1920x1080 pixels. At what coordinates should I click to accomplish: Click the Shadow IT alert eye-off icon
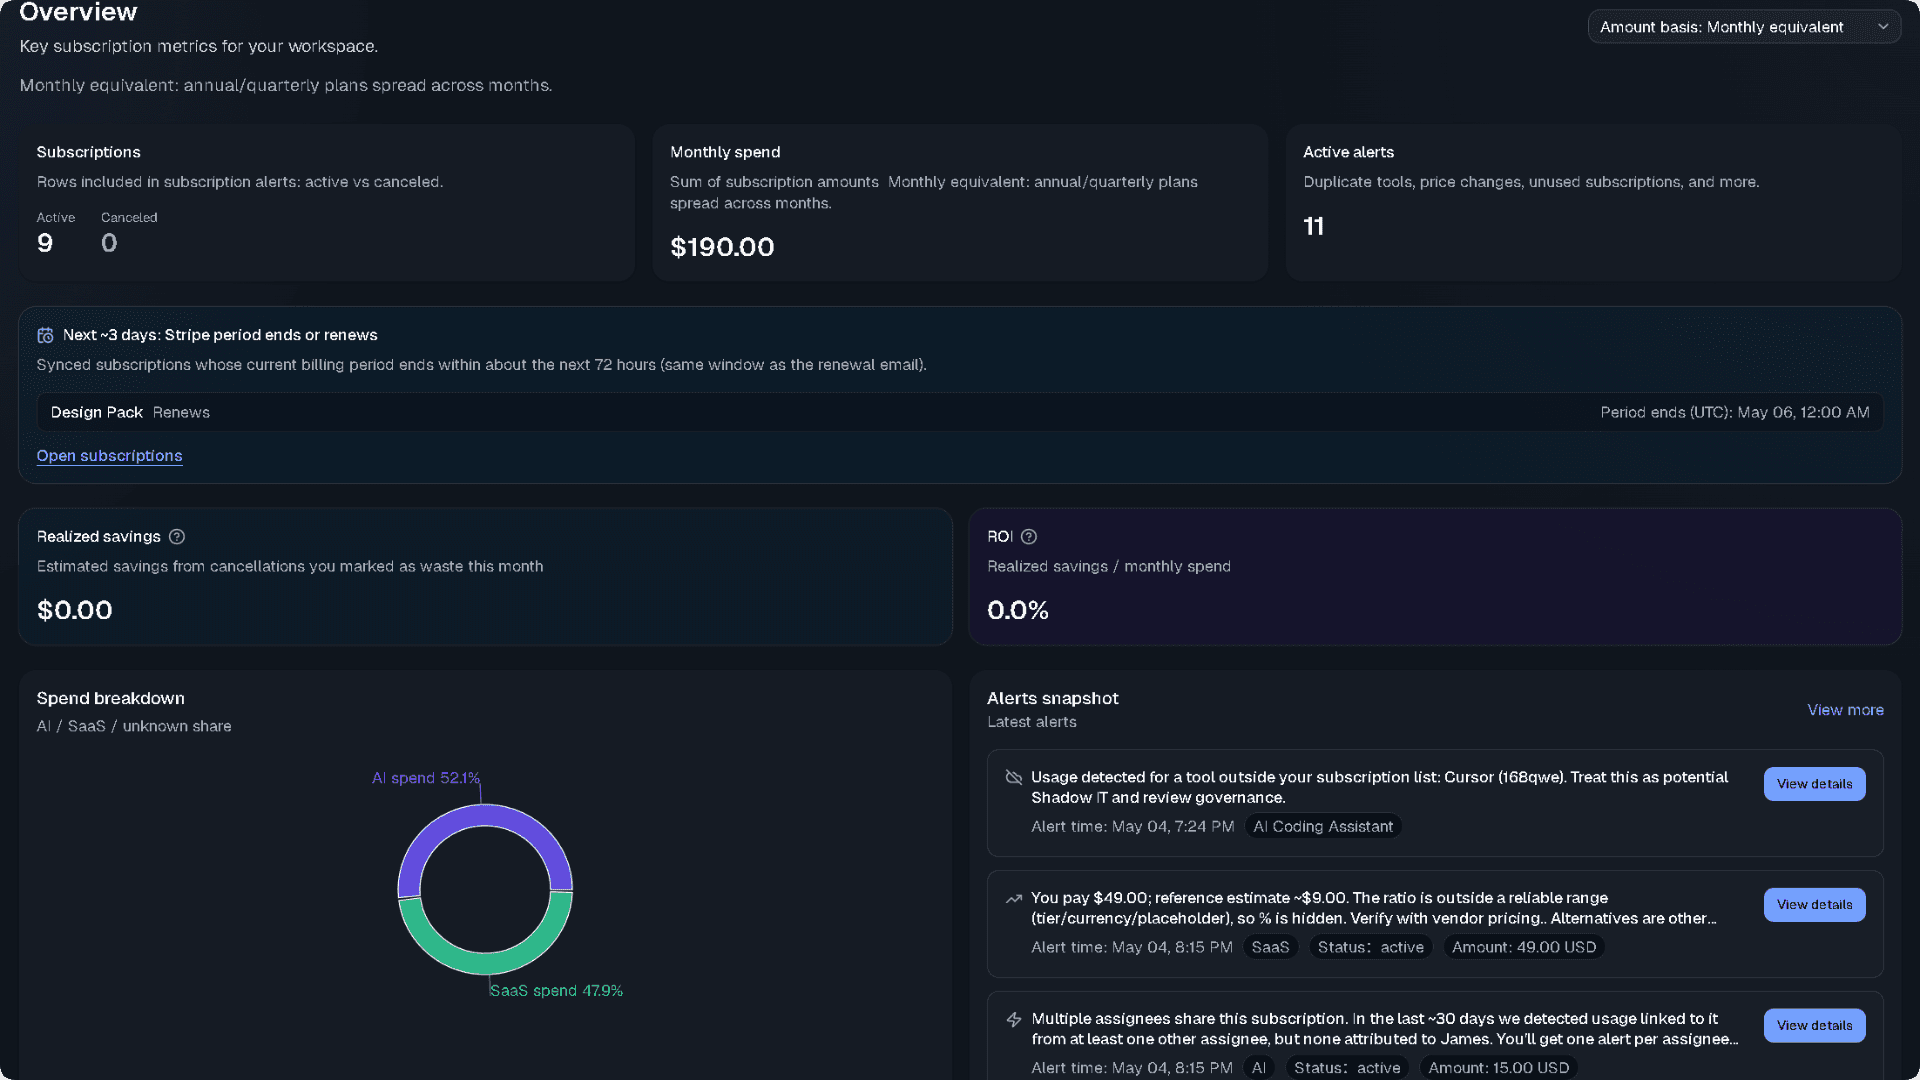point(1013,777)
